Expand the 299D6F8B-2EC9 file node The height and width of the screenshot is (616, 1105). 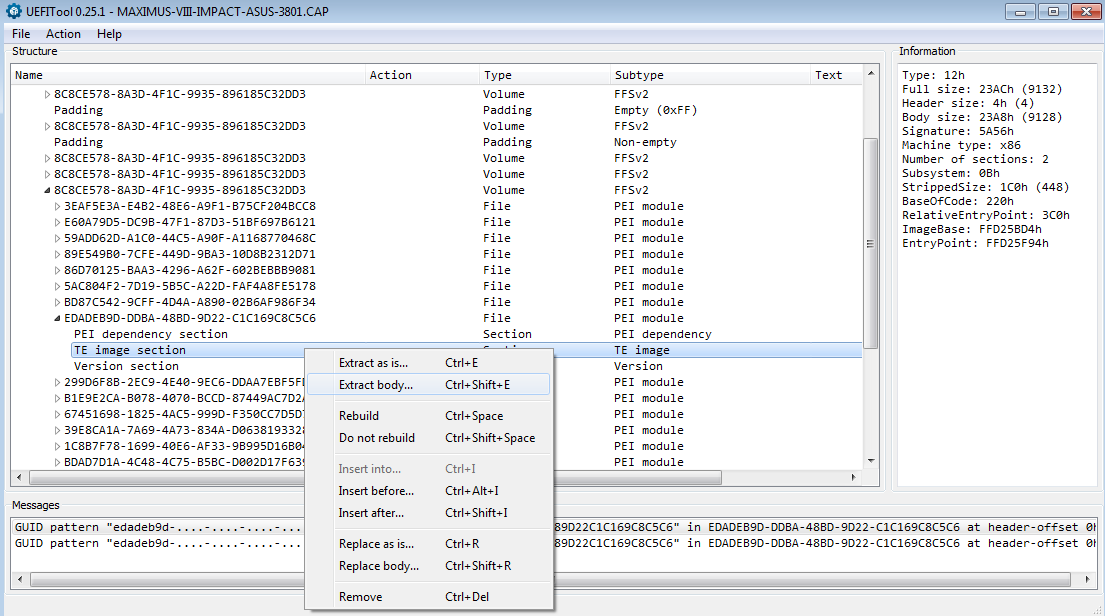[57, 382]
